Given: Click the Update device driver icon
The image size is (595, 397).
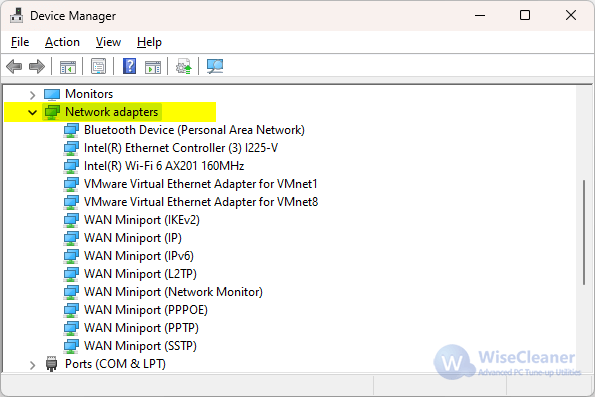Looking at the screenshot, I should (x=184, y=67).
